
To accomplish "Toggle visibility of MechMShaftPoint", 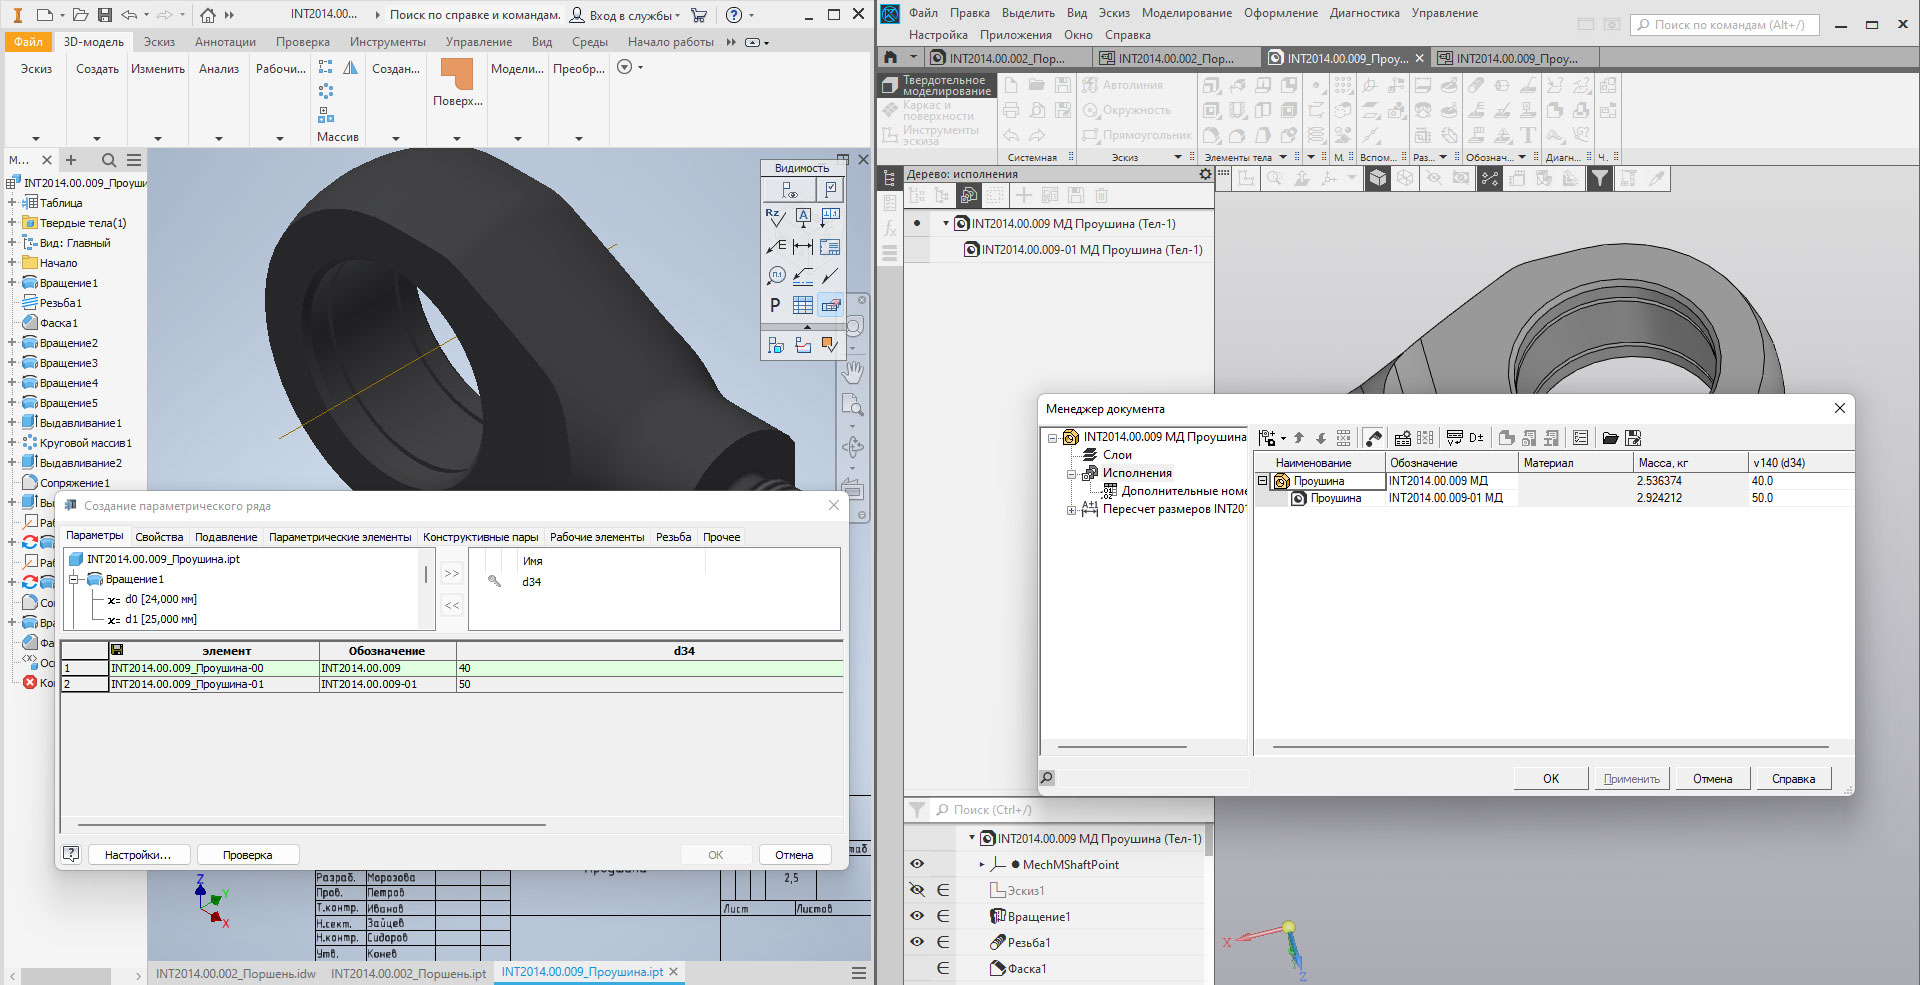I will [x=917, y=864].
